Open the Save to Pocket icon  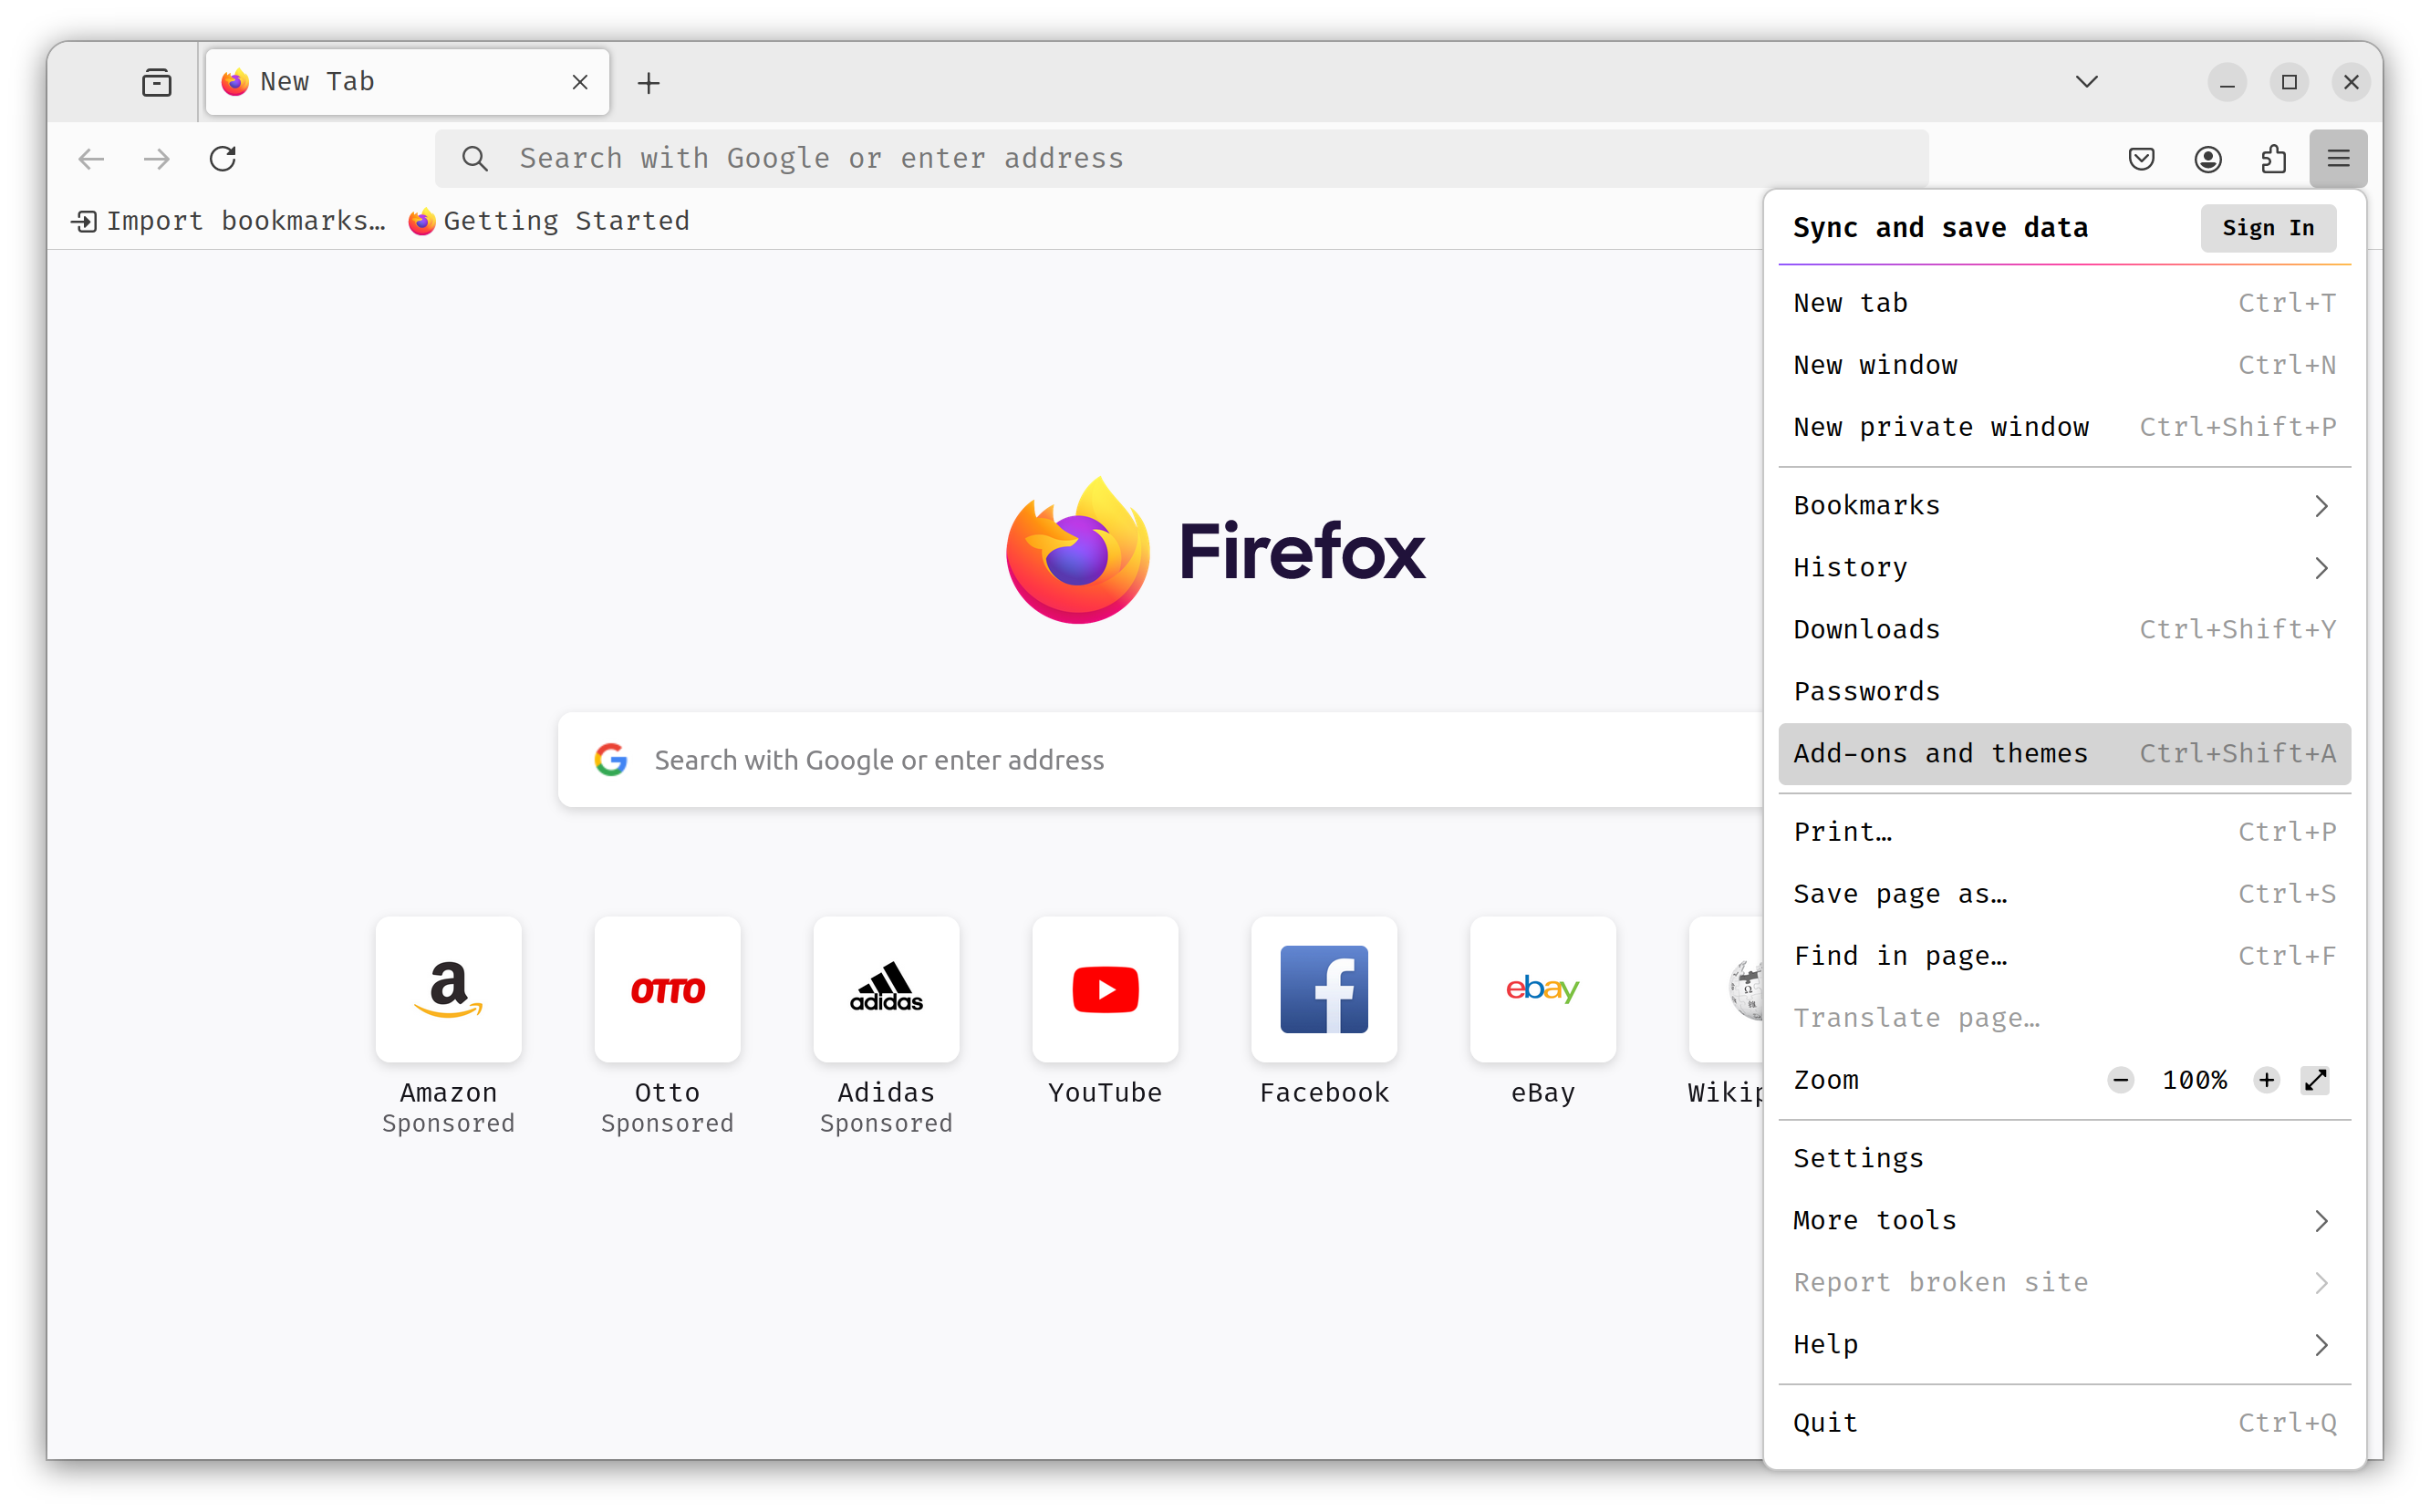coord(2141,158)
